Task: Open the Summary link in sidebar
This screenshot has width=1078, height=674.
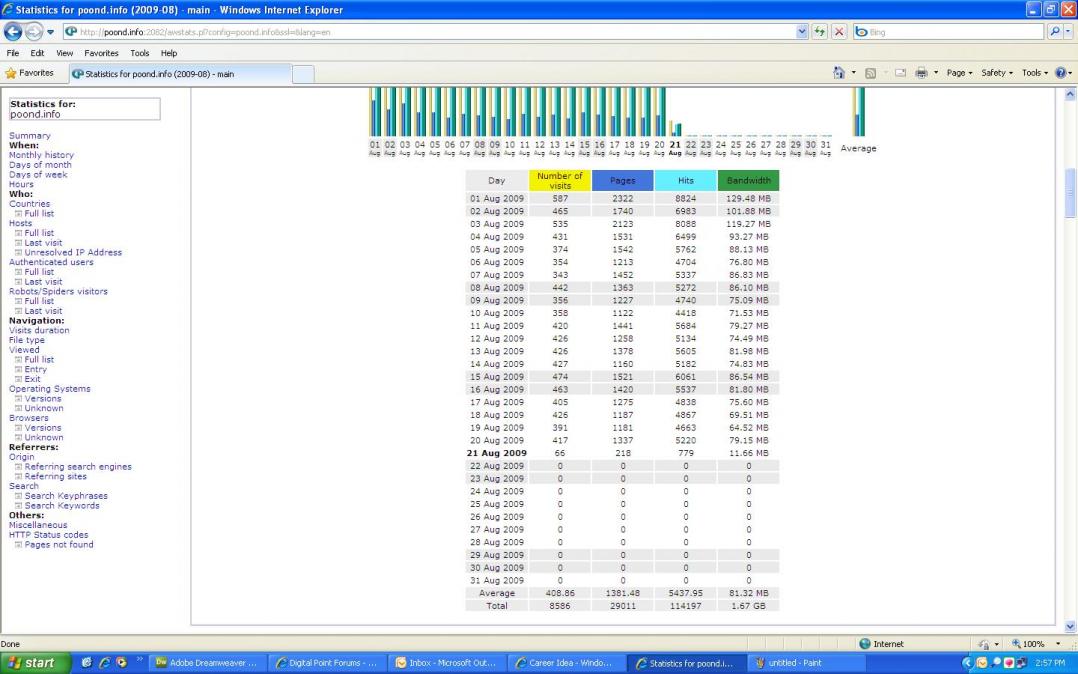Action: pos(30,135)
